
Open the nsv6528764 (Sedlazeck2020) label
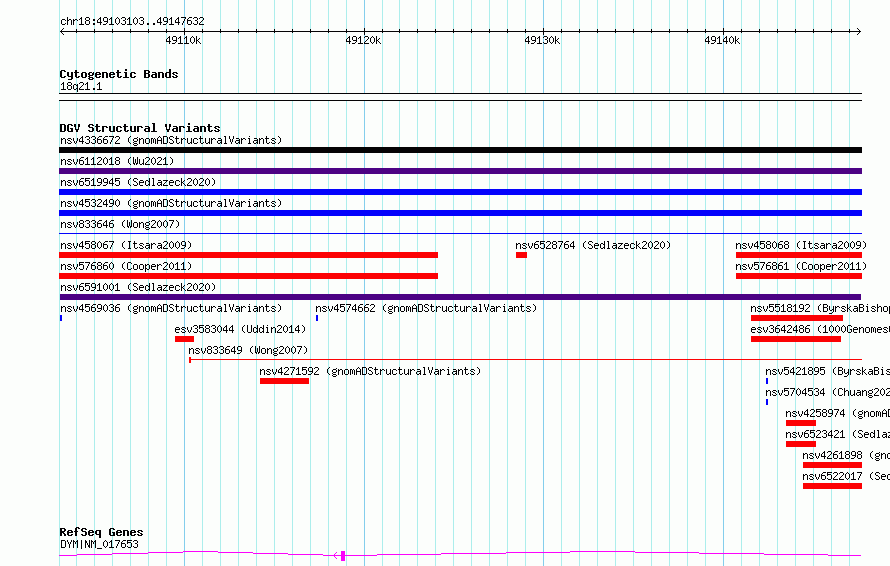[593, 245]
